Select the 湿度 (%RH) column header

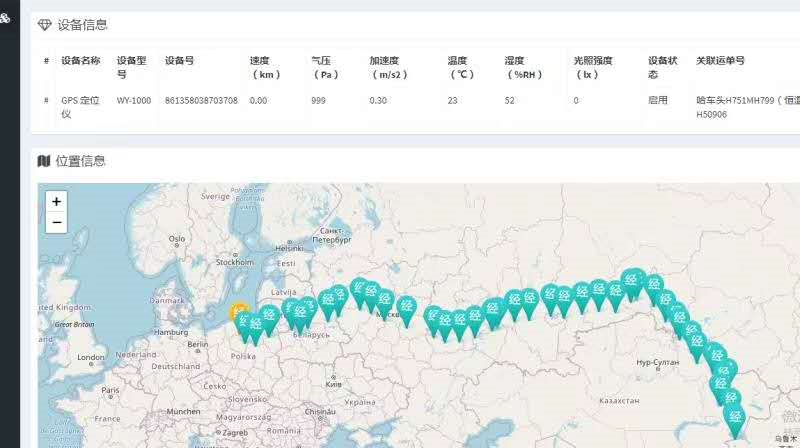click(x=524, y=67)
